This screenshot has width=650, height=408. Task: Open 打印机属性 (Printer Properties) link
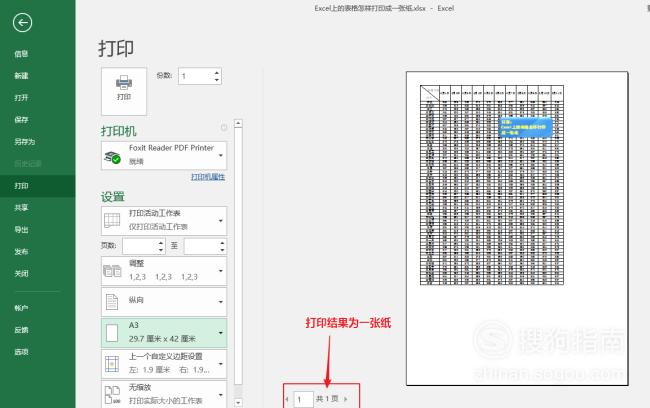point(208,177)
